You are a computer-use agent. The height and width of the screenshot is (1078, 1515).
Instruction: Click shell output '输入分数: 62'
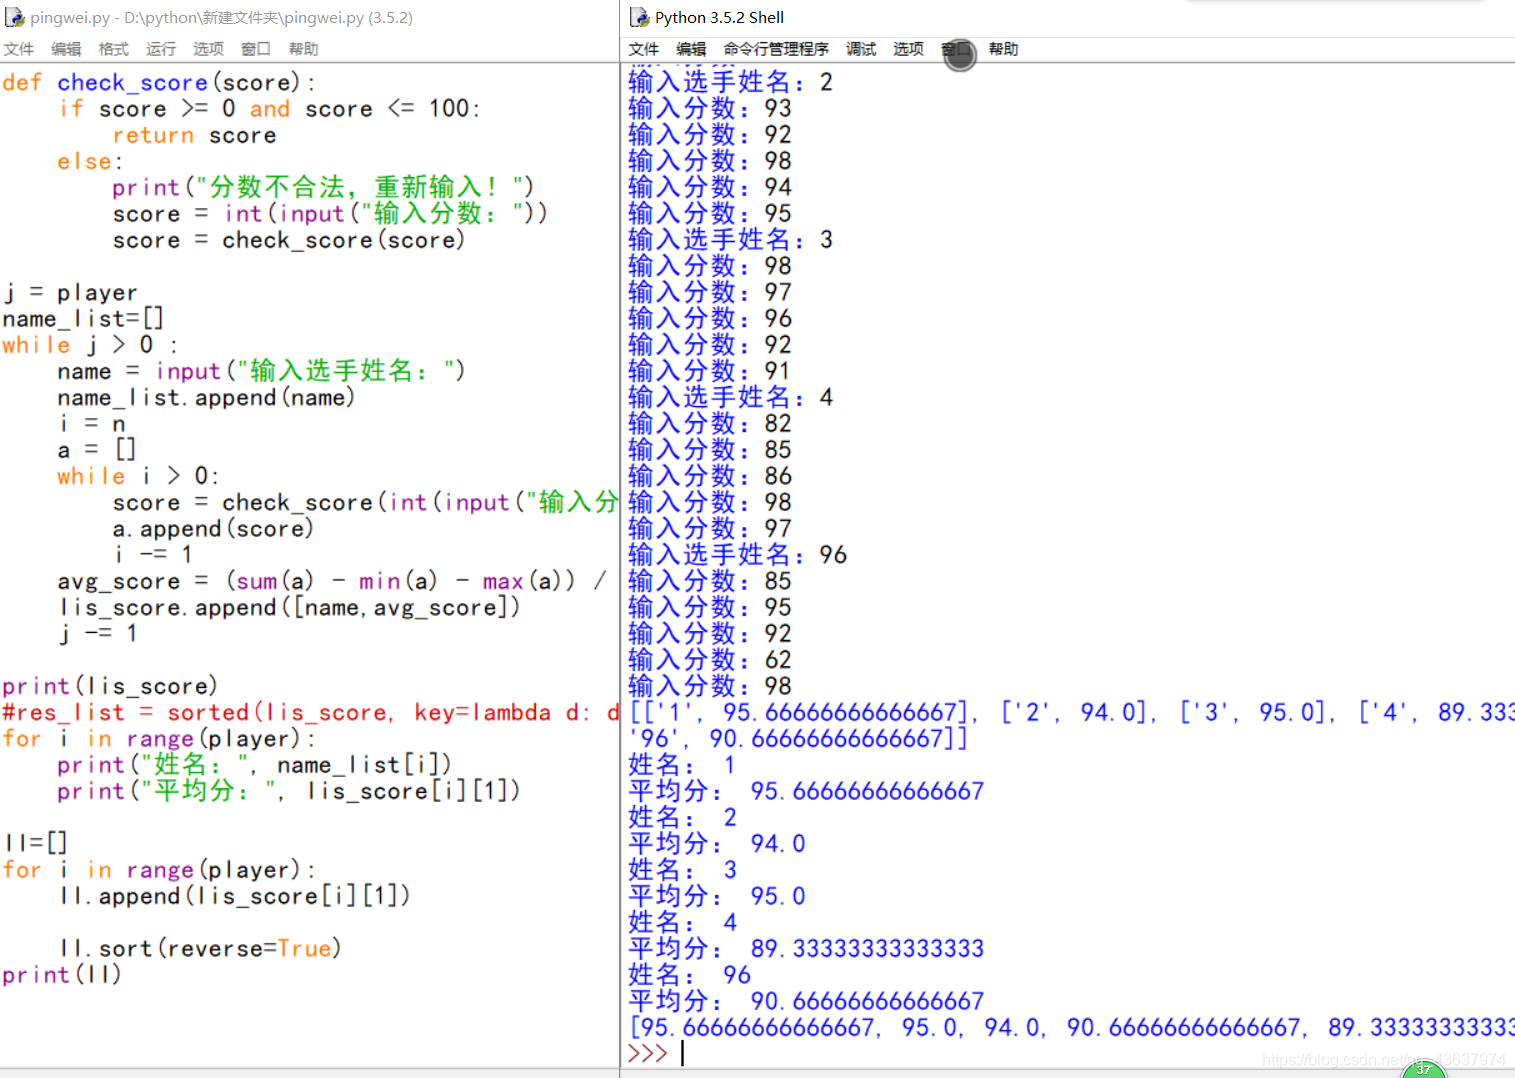point(710,660)
